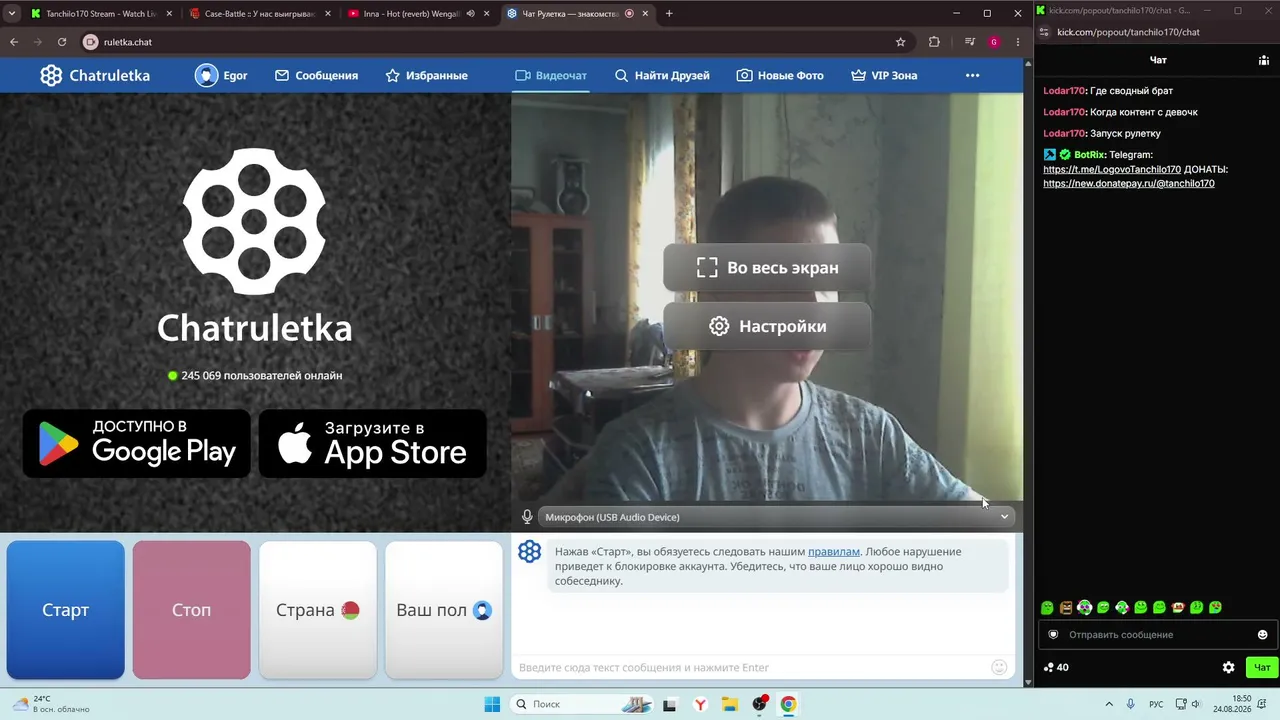Open Избранные favorites section

click(x=426, y=75)
